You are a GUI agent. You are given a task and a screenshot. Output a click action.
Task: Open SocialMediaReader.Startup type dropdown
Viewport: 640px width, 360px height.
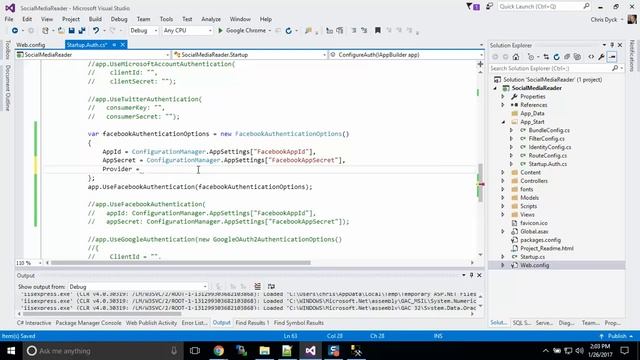click(250, 55)
